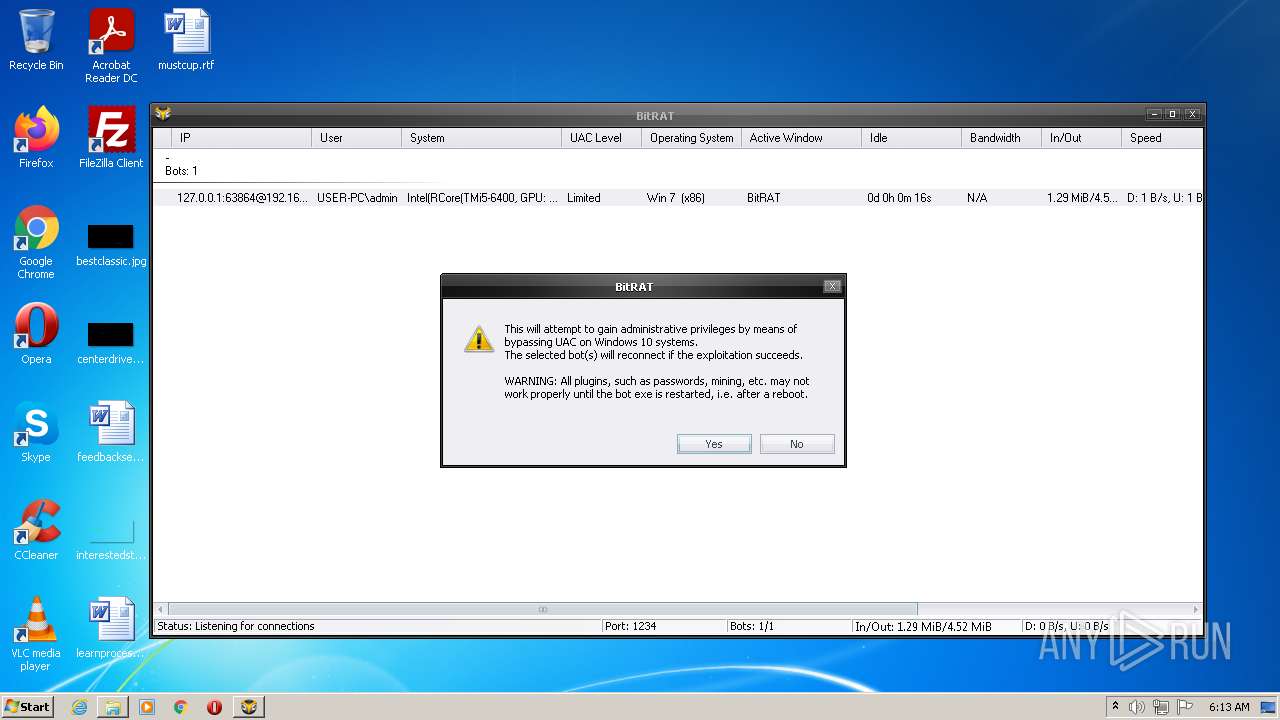Open Opera from the taskbar
The image size is (1280, 720).
(214, 707)
